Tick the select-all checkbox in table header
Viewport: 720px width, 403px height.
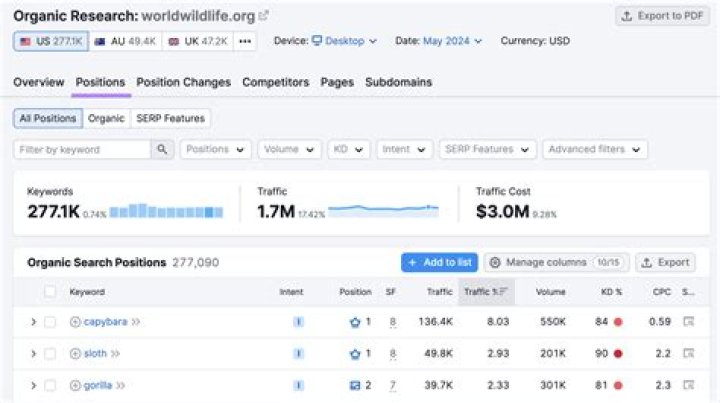[x=50, y=292]
